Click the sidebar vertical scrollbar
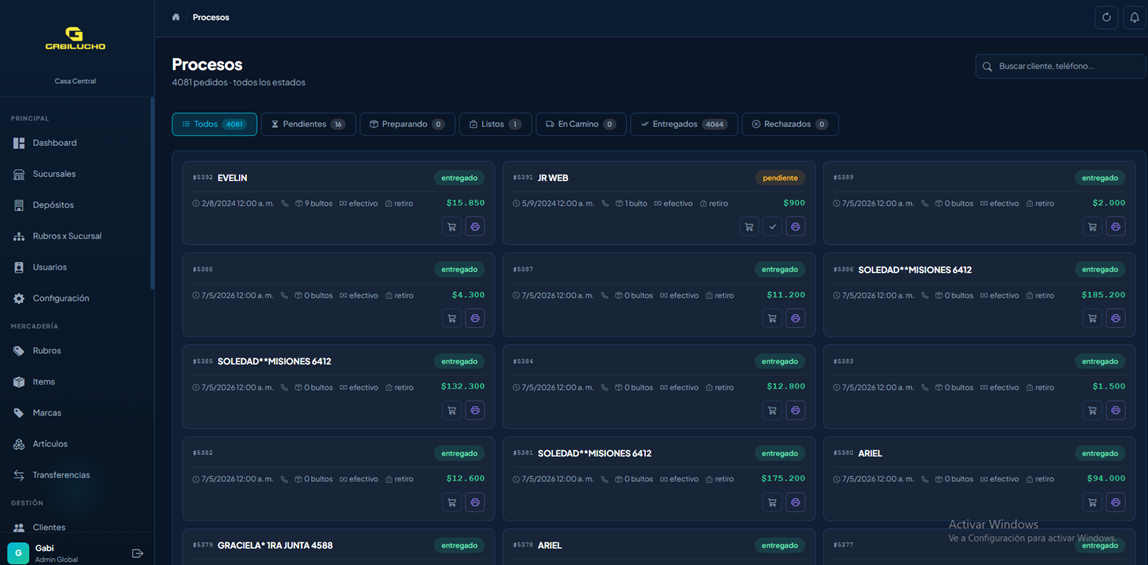Screen dimensions: 1148x565 pyautogui.click(x=152, y=192)
